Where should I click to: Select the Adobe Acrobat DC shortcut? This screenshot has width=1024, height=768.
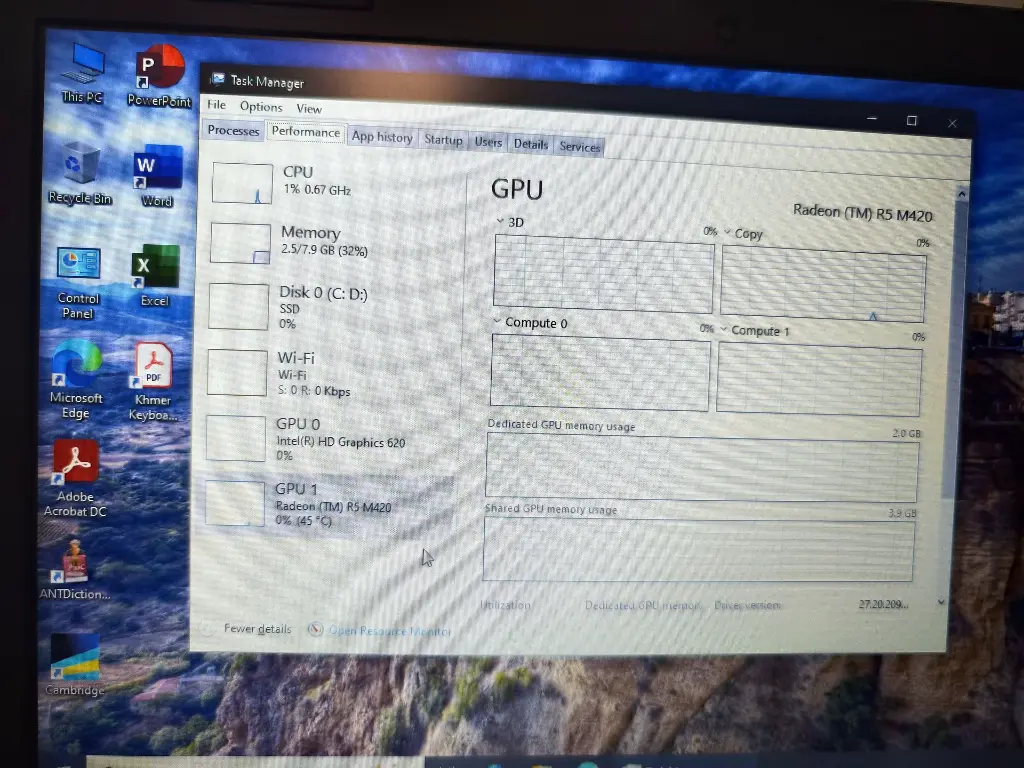[x=75, y=479]
